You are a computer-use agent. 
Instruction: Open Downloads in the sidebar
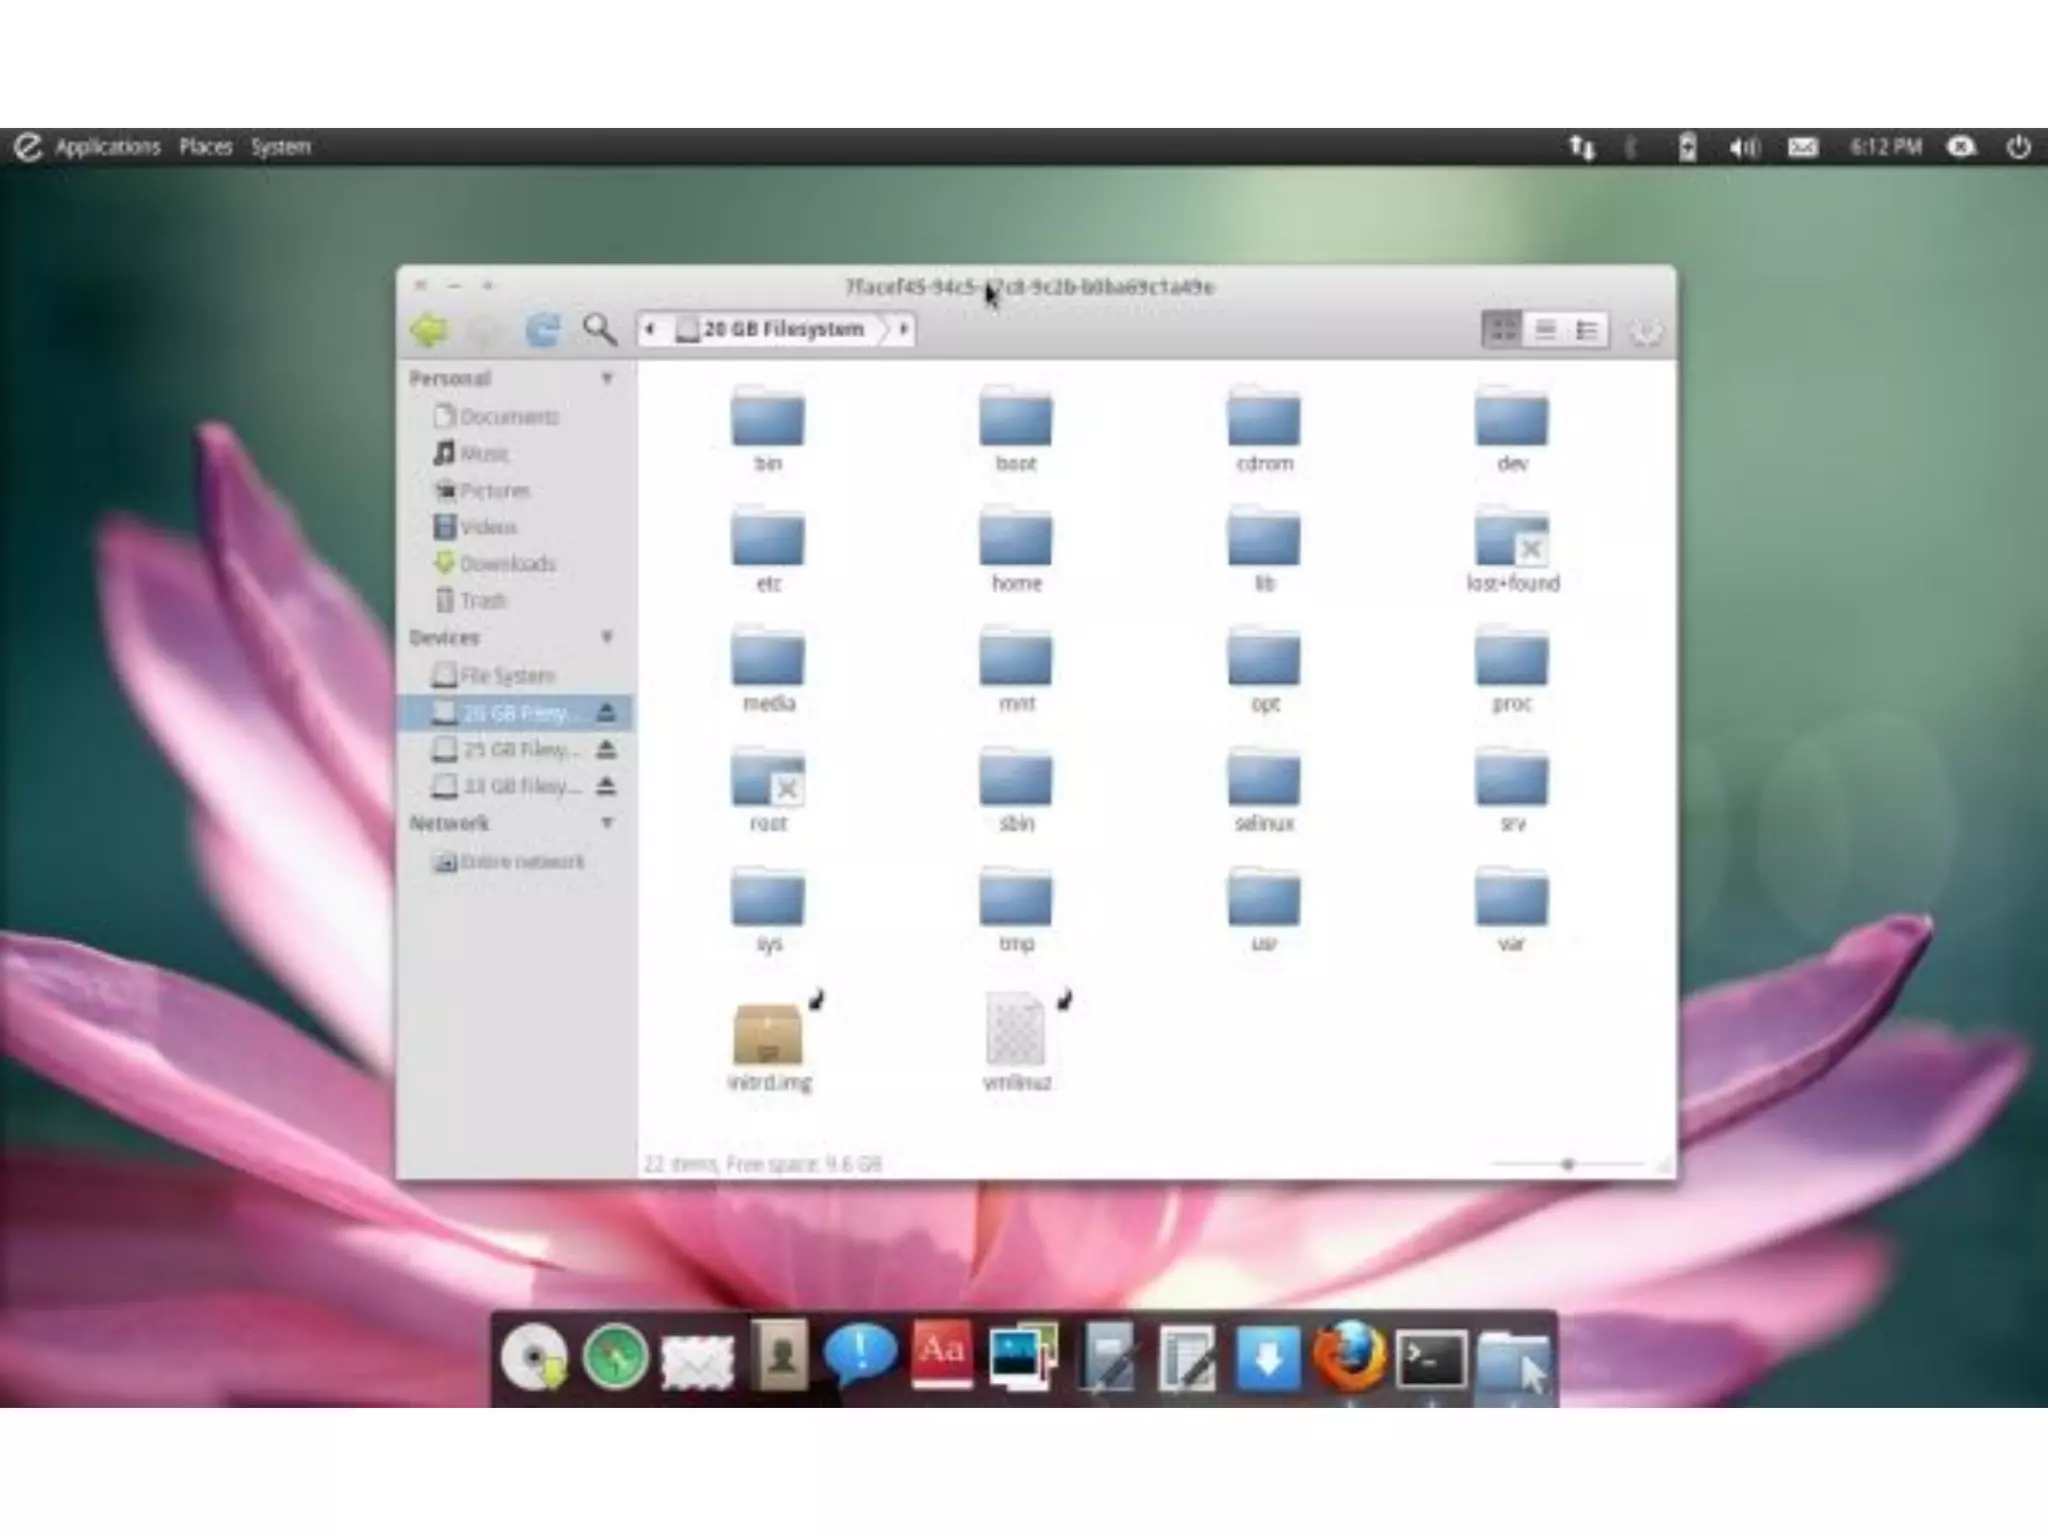pos(506,564)
